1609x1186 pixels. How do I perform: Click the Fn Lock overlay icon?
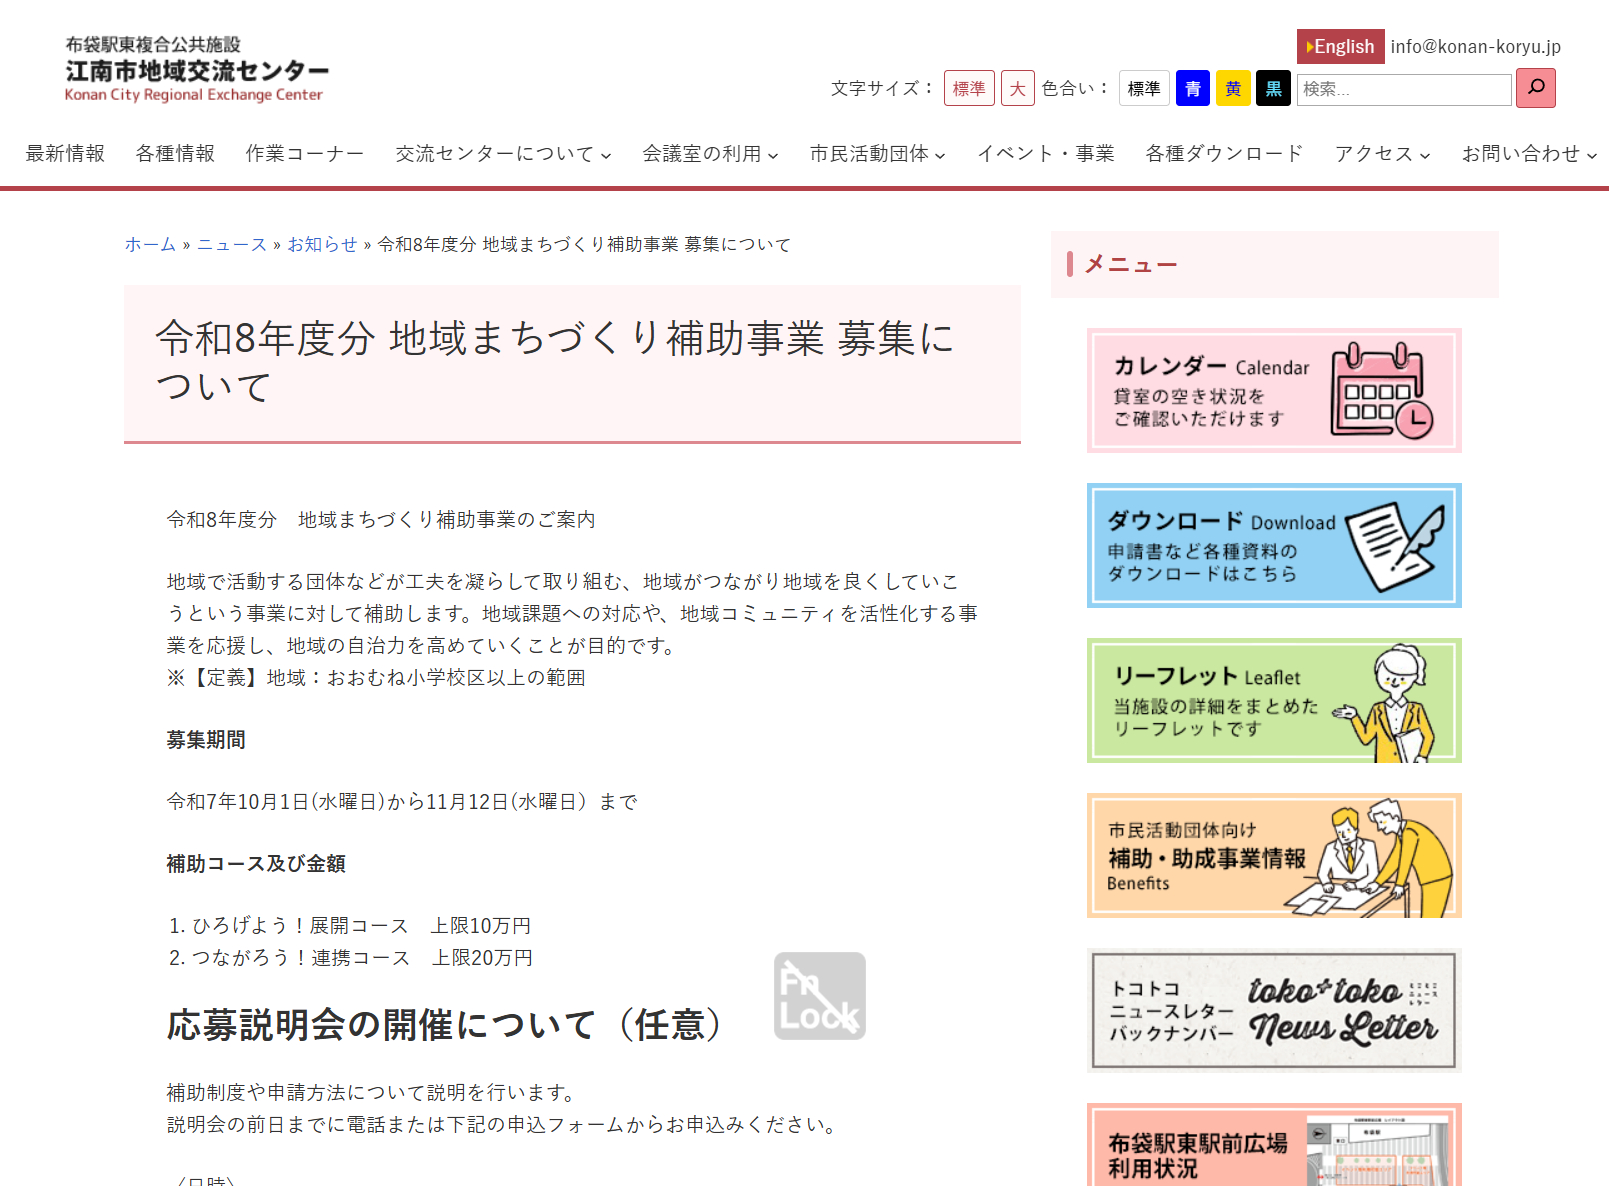pyautogui.click(x=819, y=996)
